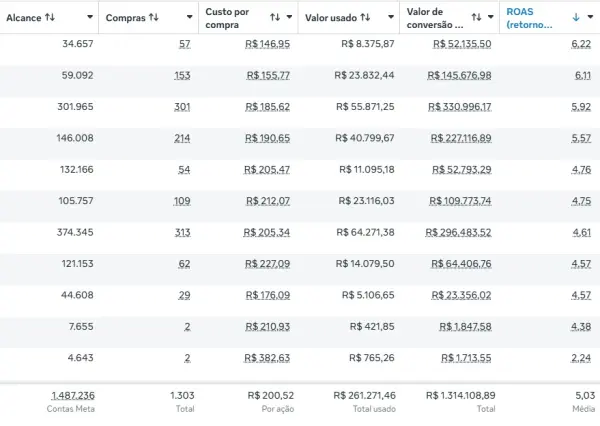Viewport: 600px width, 426px height.
Task: Click cost per purchase R$ 185,62
Action: (x=267, y=107)
